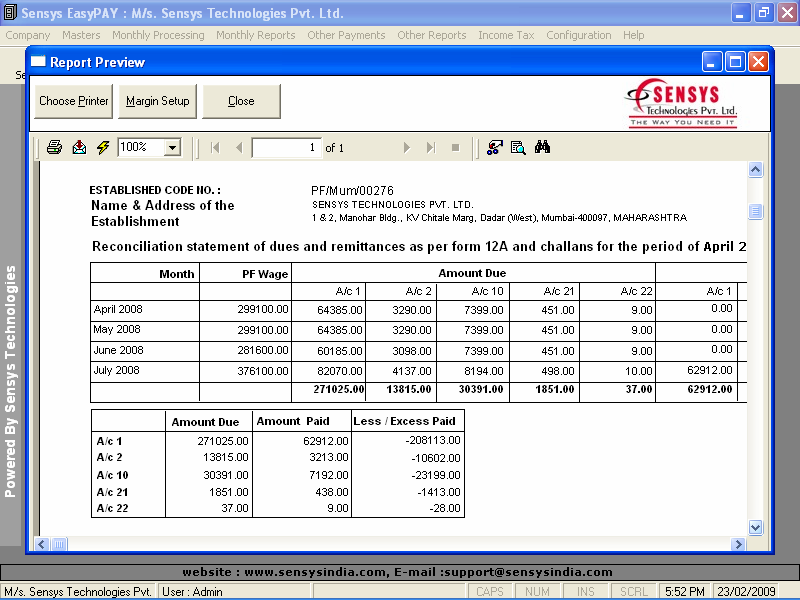Viewport: 800px width, 600px height.
Task: Maximize the Report Preview window
Action: [735, 62]
